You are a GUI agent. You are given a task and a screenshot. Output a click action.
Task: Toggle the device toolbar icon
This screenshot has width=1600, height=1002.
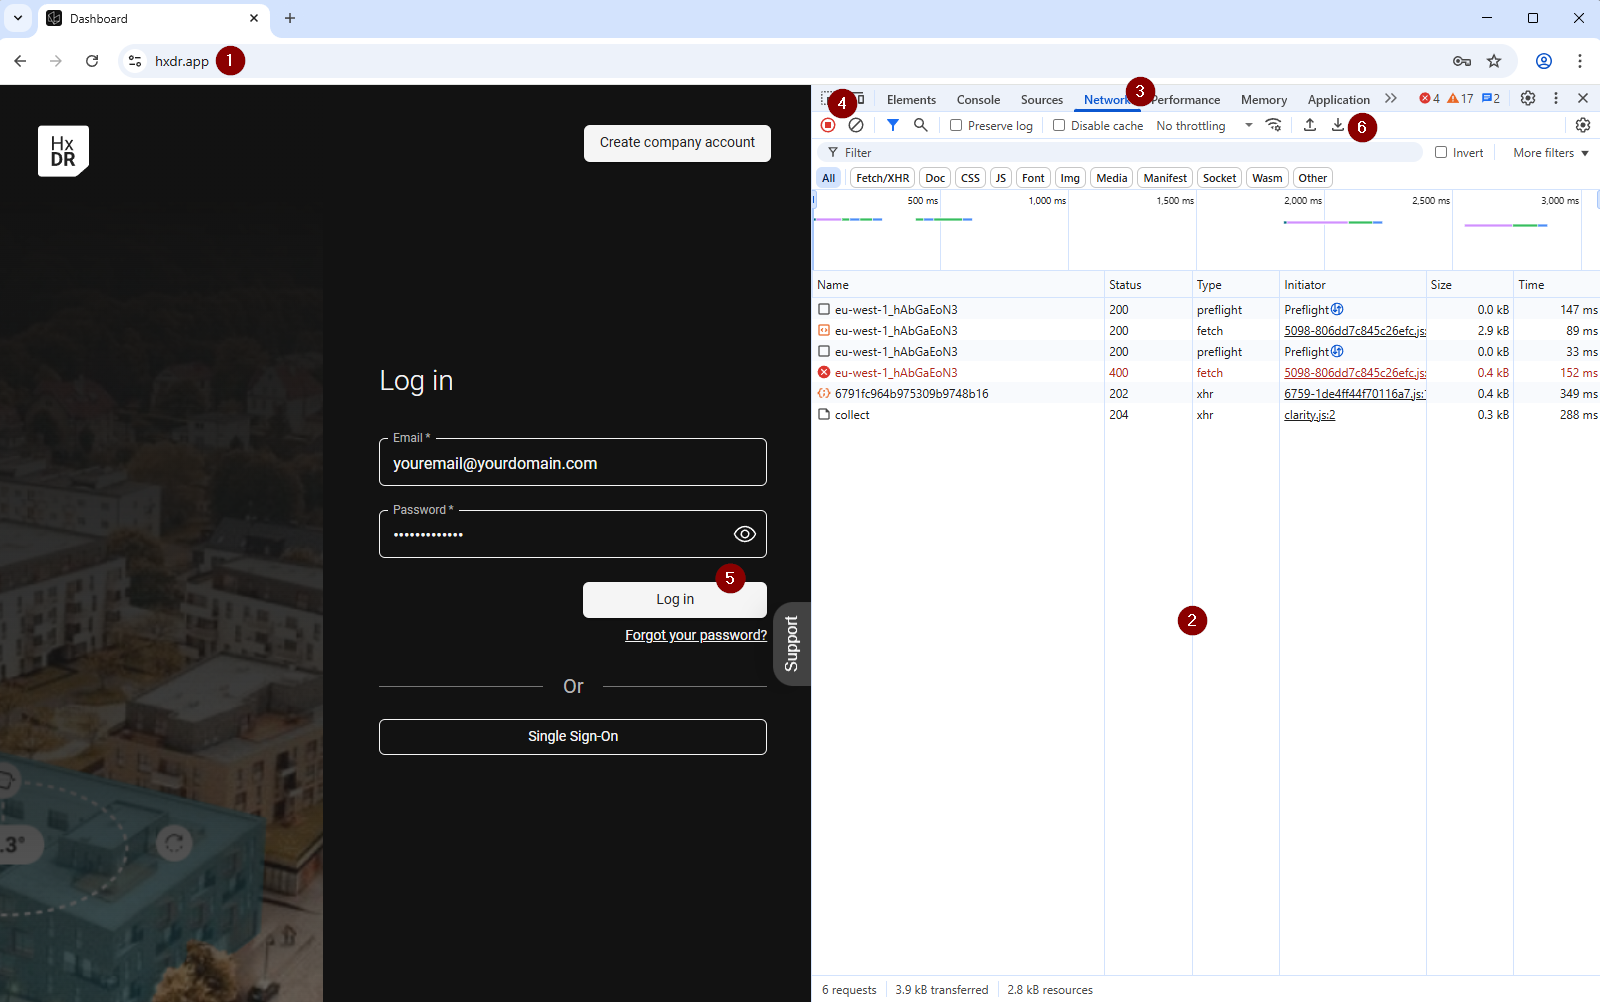[856, 98]
